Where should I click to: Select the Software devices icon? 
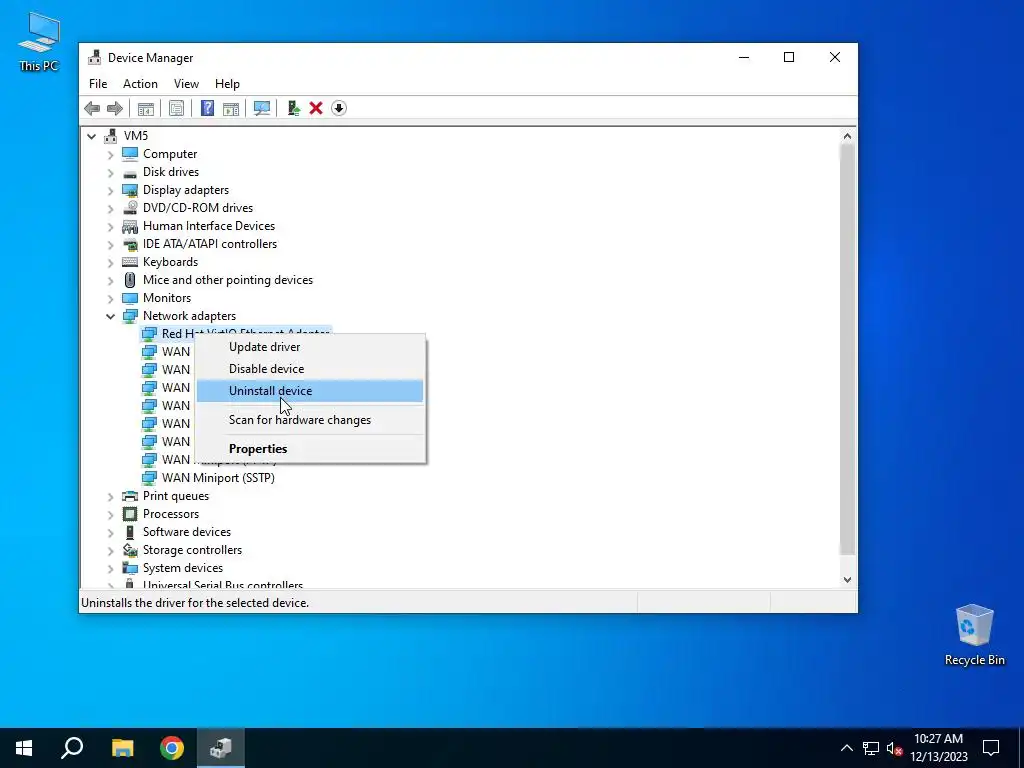[x=130, y=532]
